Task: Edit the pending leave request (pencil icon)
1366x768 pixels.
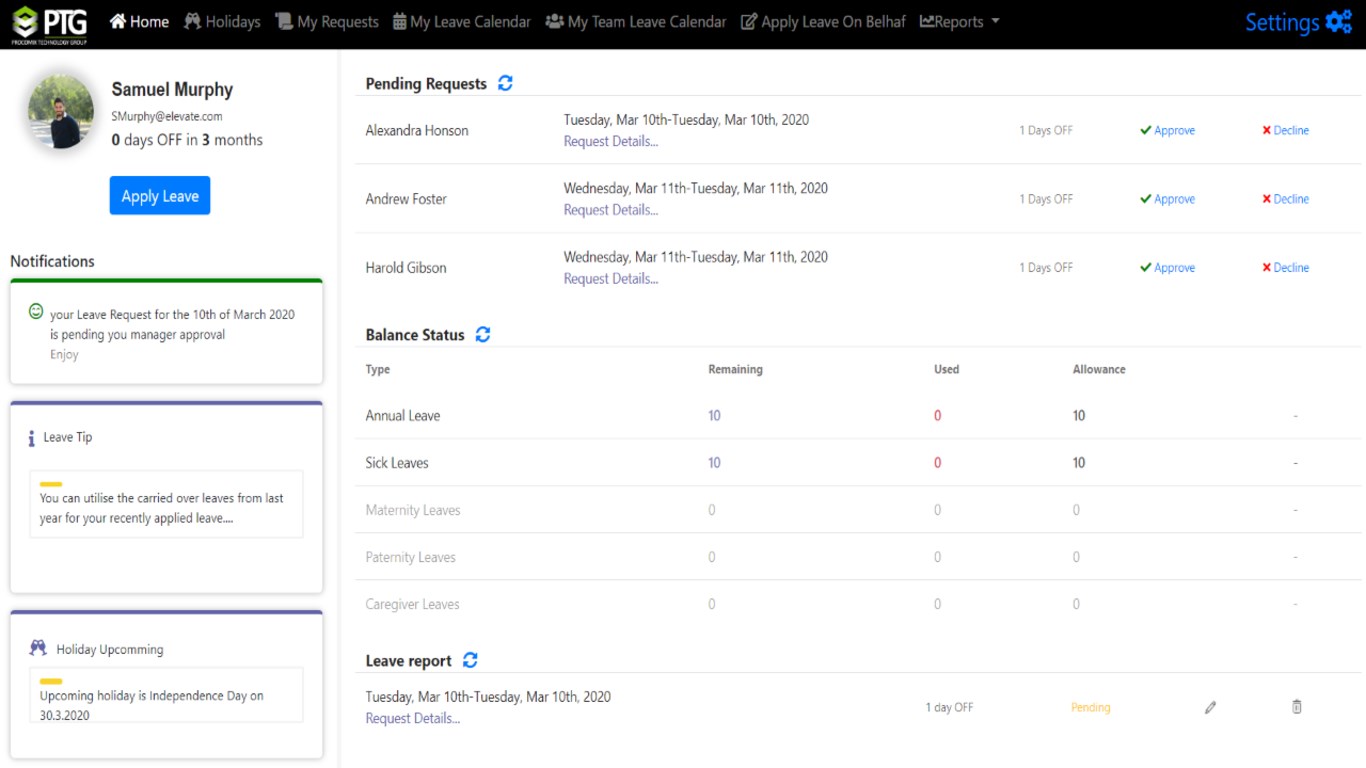Action: tap(1210, 707)
